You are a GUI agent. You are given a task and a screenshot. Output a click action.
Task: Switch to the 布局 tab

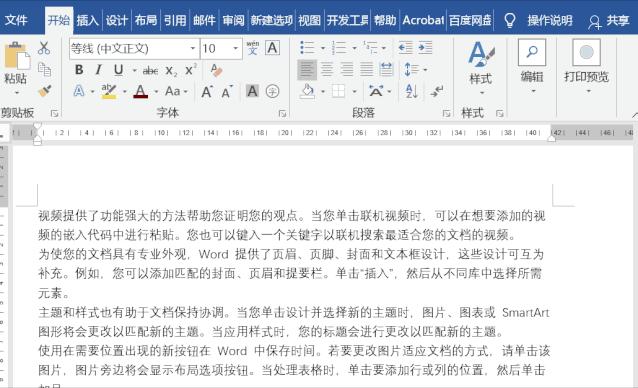146,20
